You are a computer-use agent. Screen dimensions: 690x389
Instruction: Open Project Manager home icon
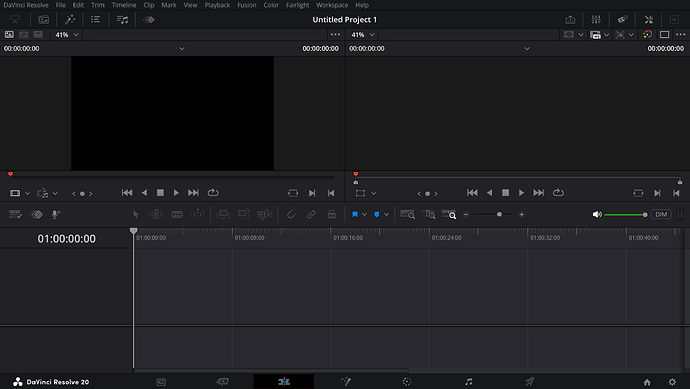click(x=647, y=382)
